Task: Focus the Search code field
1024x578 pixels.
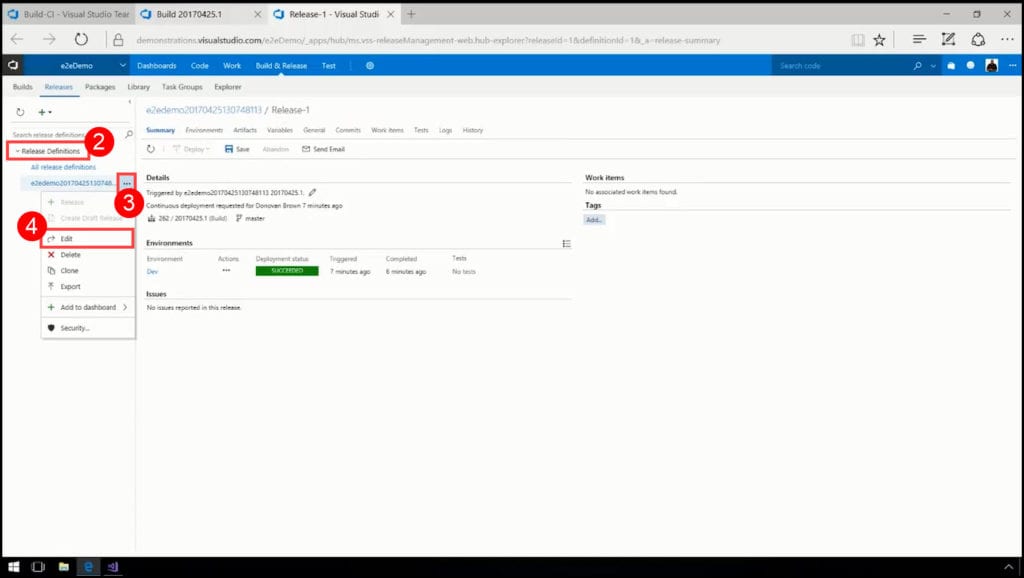Action: [x=842, y=66]
